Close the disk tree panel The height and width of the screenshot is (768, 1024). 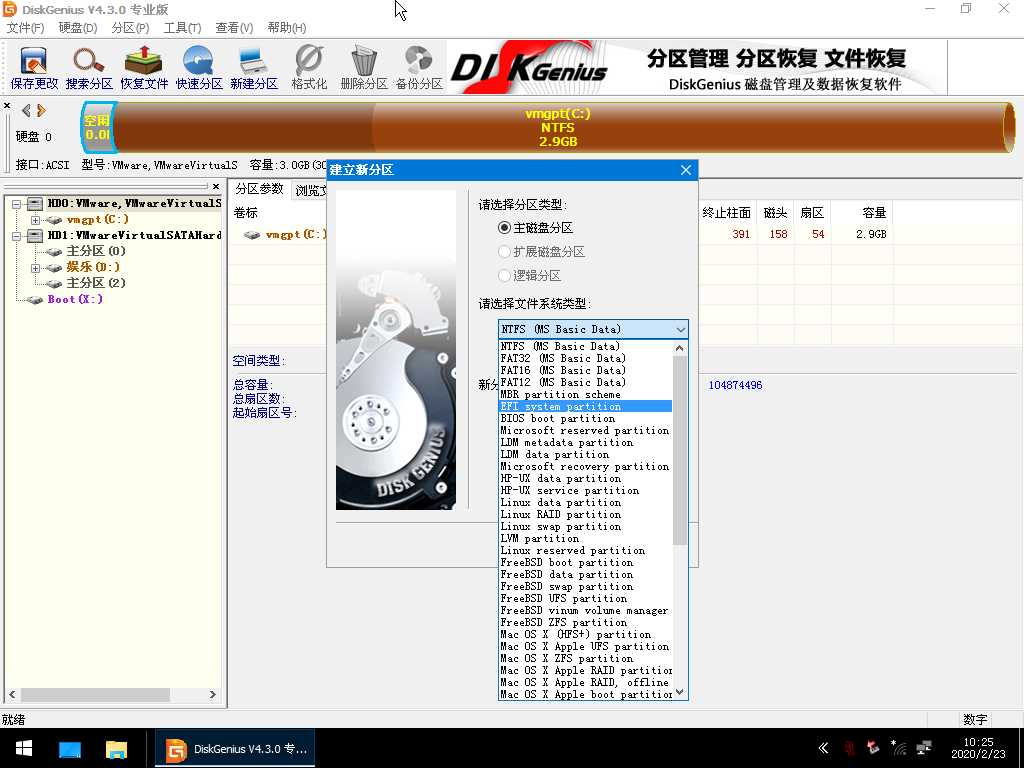click(216, 186)
